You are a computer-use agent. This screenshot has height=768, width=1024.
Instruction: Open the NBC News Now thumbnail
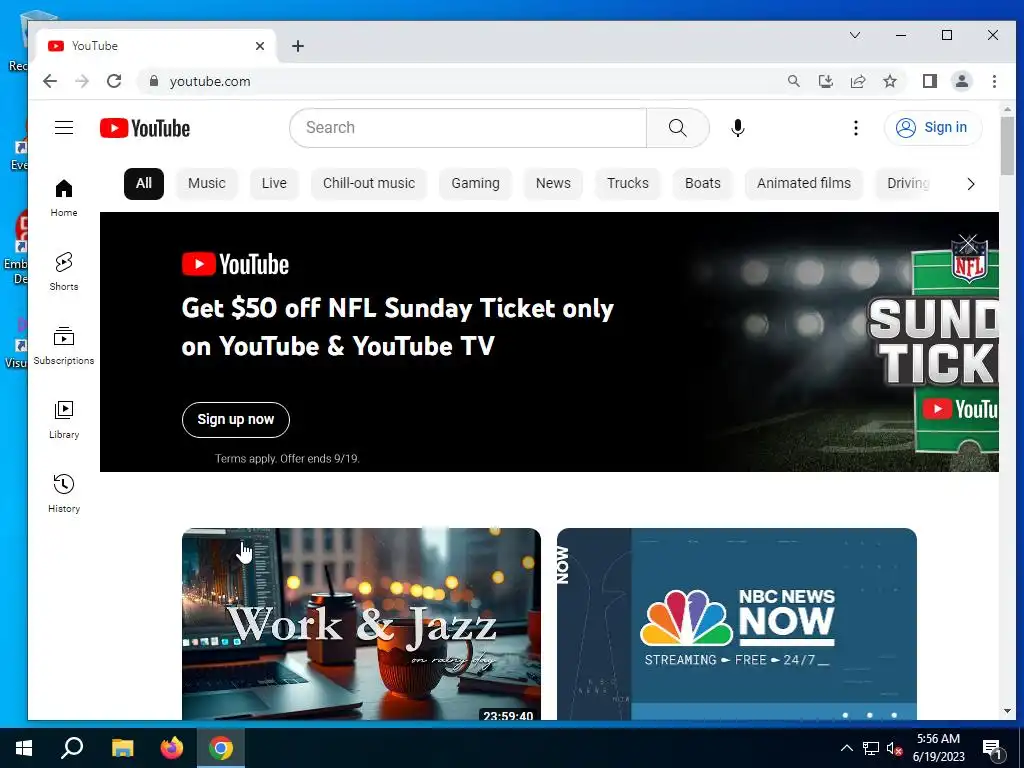pyautogui.click(x=737, y=624)
